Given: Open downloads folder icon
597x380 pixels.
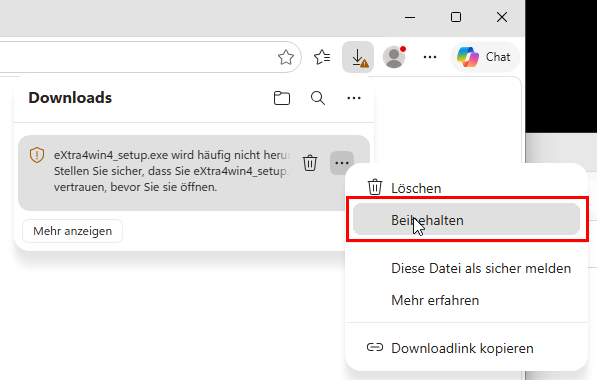Looking at the screenshot, I should click(282, 98).
